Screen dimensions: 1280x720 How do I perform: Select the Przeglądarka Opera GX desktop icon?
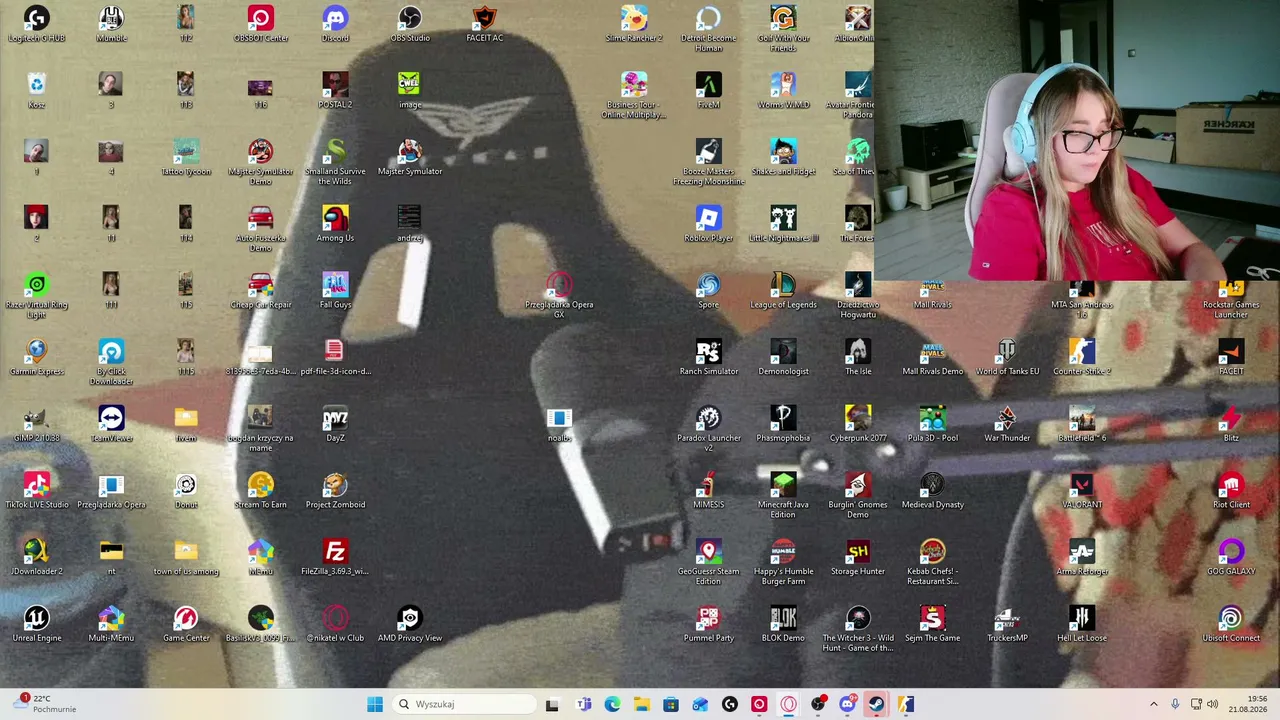559,296
